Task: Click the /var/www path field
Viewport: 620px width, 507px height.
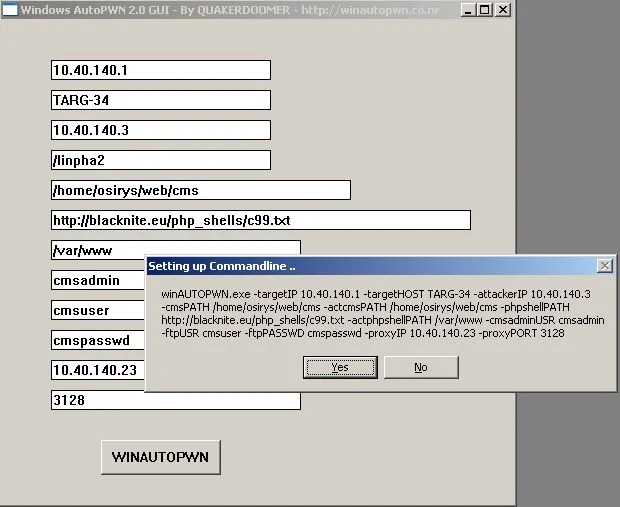Action: point(176,248)
